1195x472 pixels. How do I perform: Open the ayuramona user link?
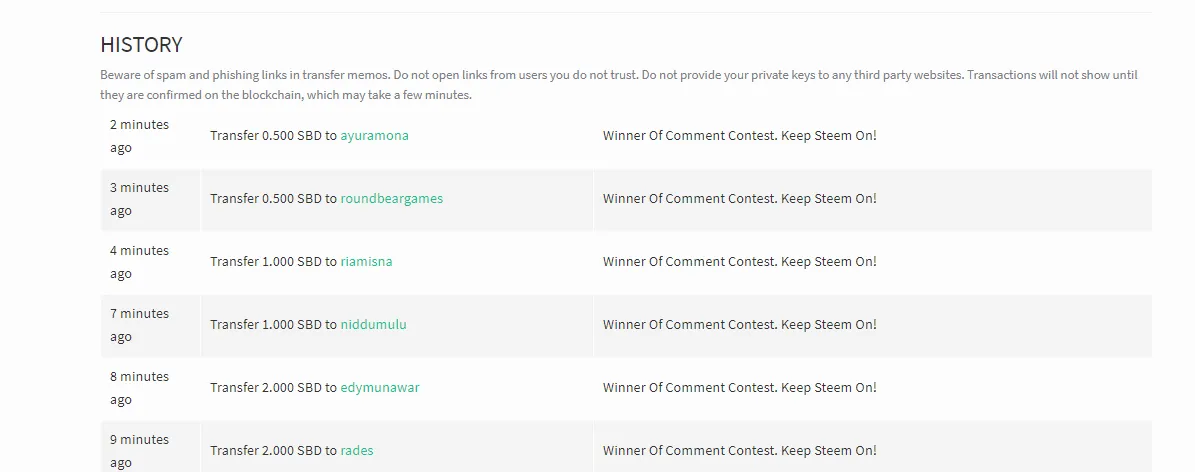tap(374, 136)
